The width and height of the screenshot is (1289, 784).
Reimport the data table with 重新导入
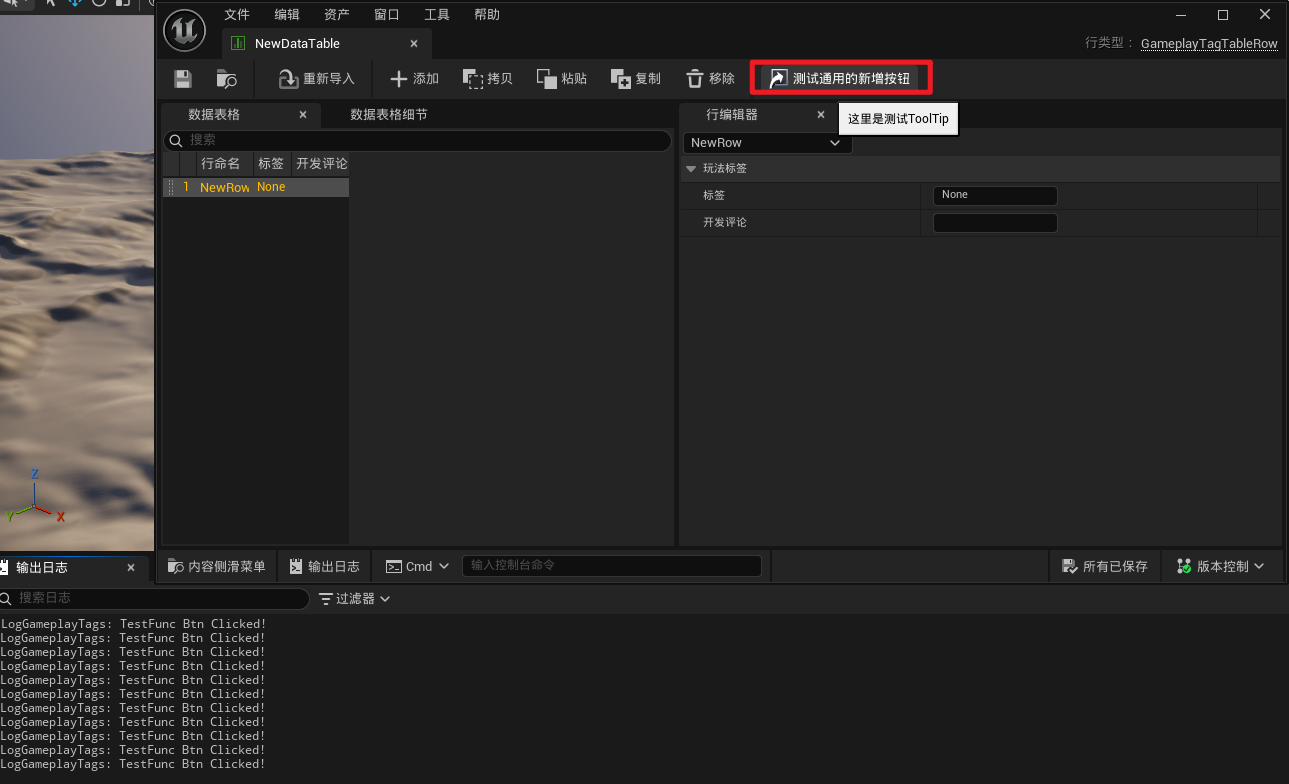(317, 78)
